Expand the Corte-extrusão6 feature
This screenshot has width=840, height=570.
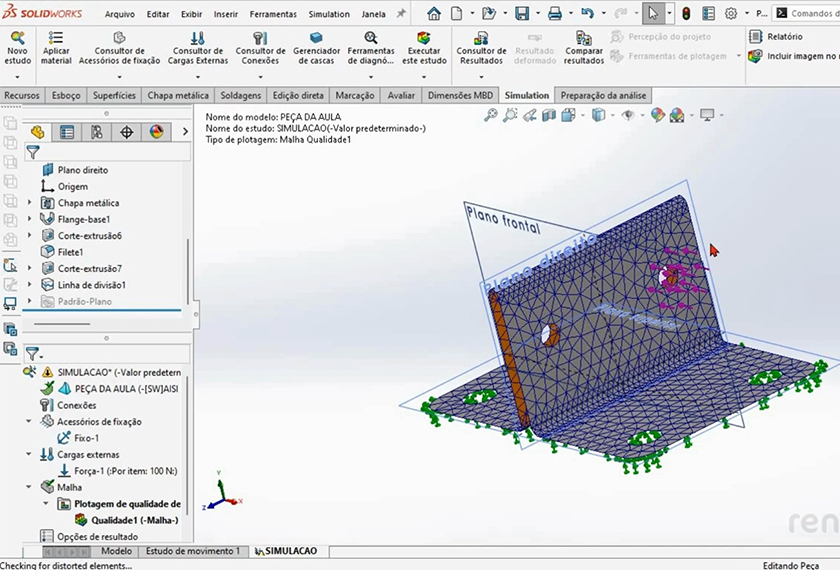[30, 236]
